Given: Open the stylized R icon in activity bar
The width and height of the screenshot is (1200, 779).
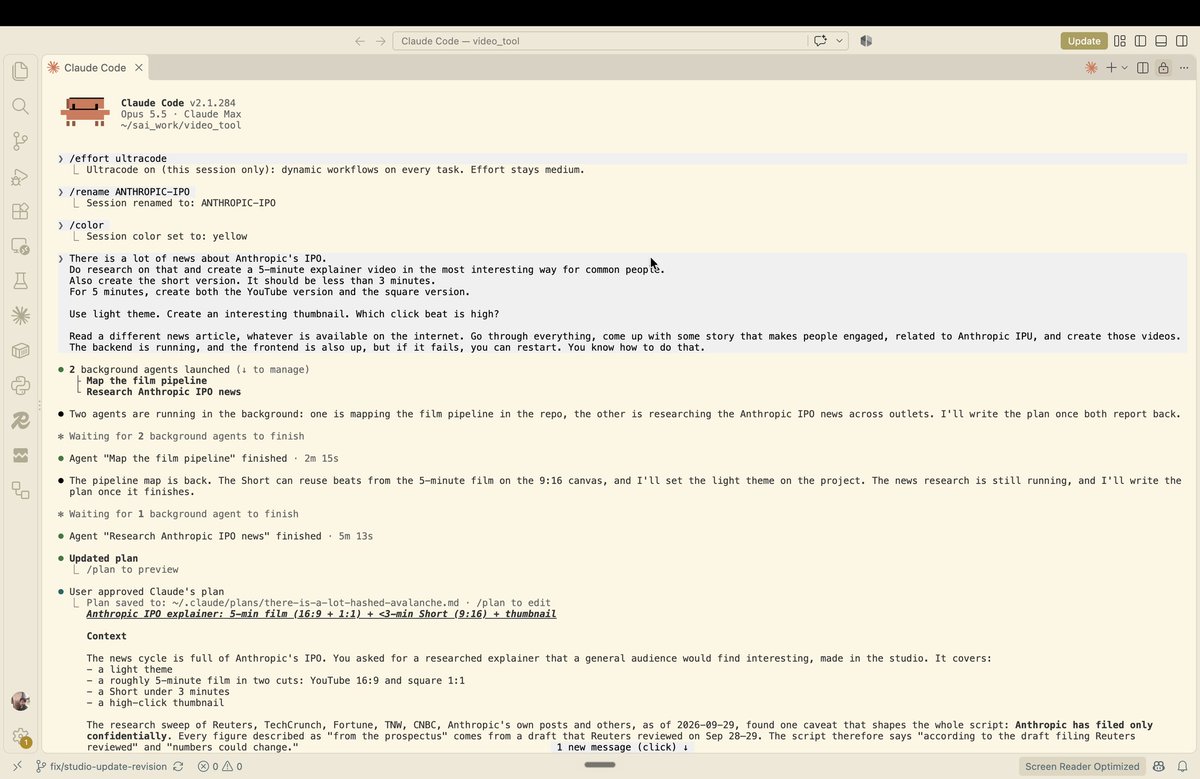Looking at the screenshot, I should click(x=20, y=420).
